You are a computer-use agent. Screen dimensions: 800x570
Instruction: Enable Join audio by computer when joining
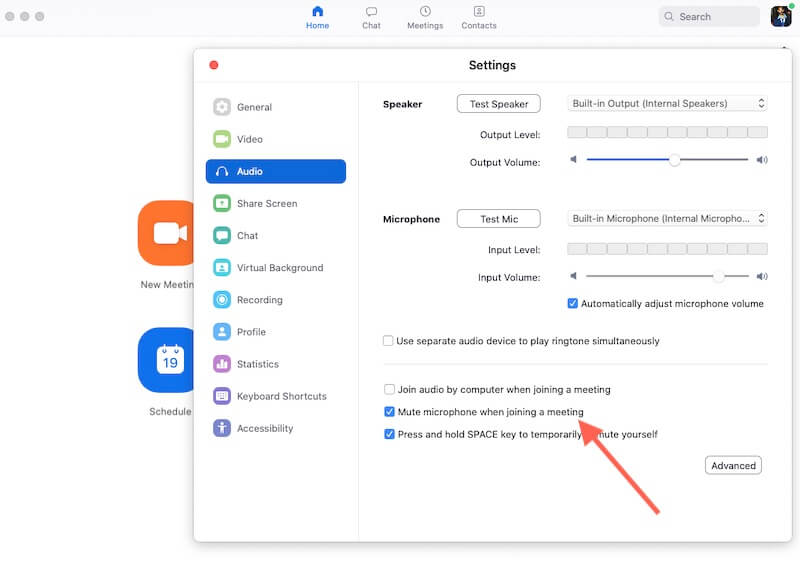click(389, 389)
